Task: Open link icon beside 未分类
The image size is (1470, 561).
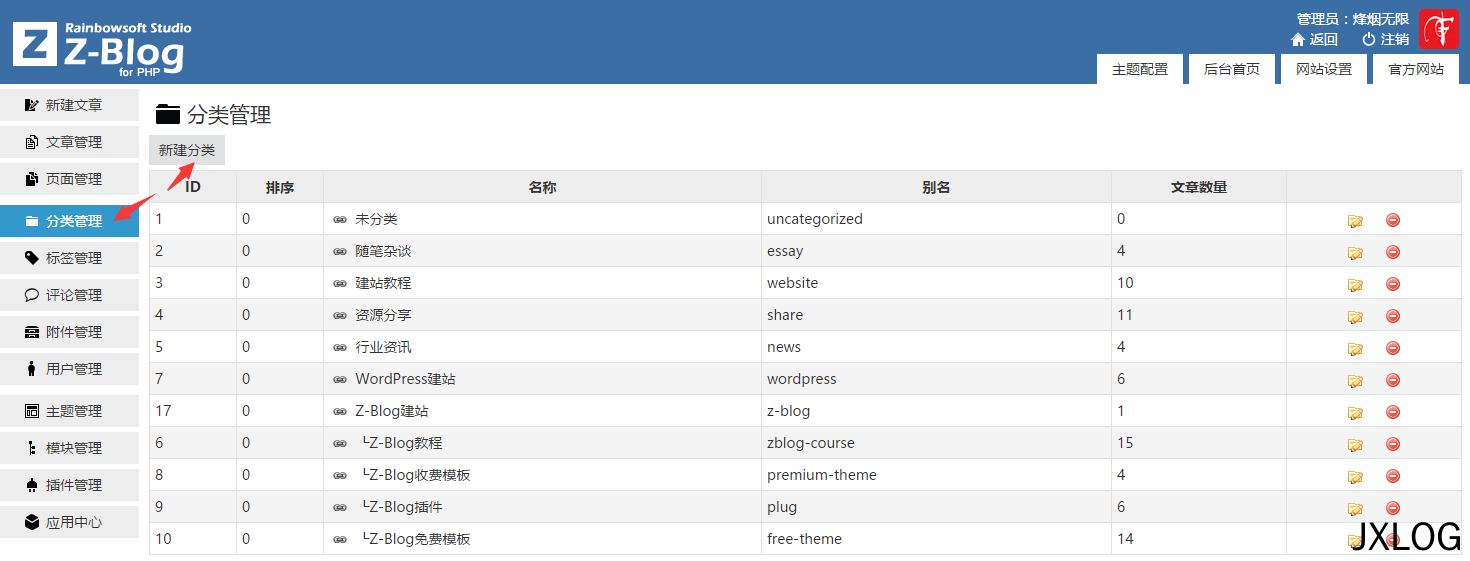Action: [x=340, y=220]
